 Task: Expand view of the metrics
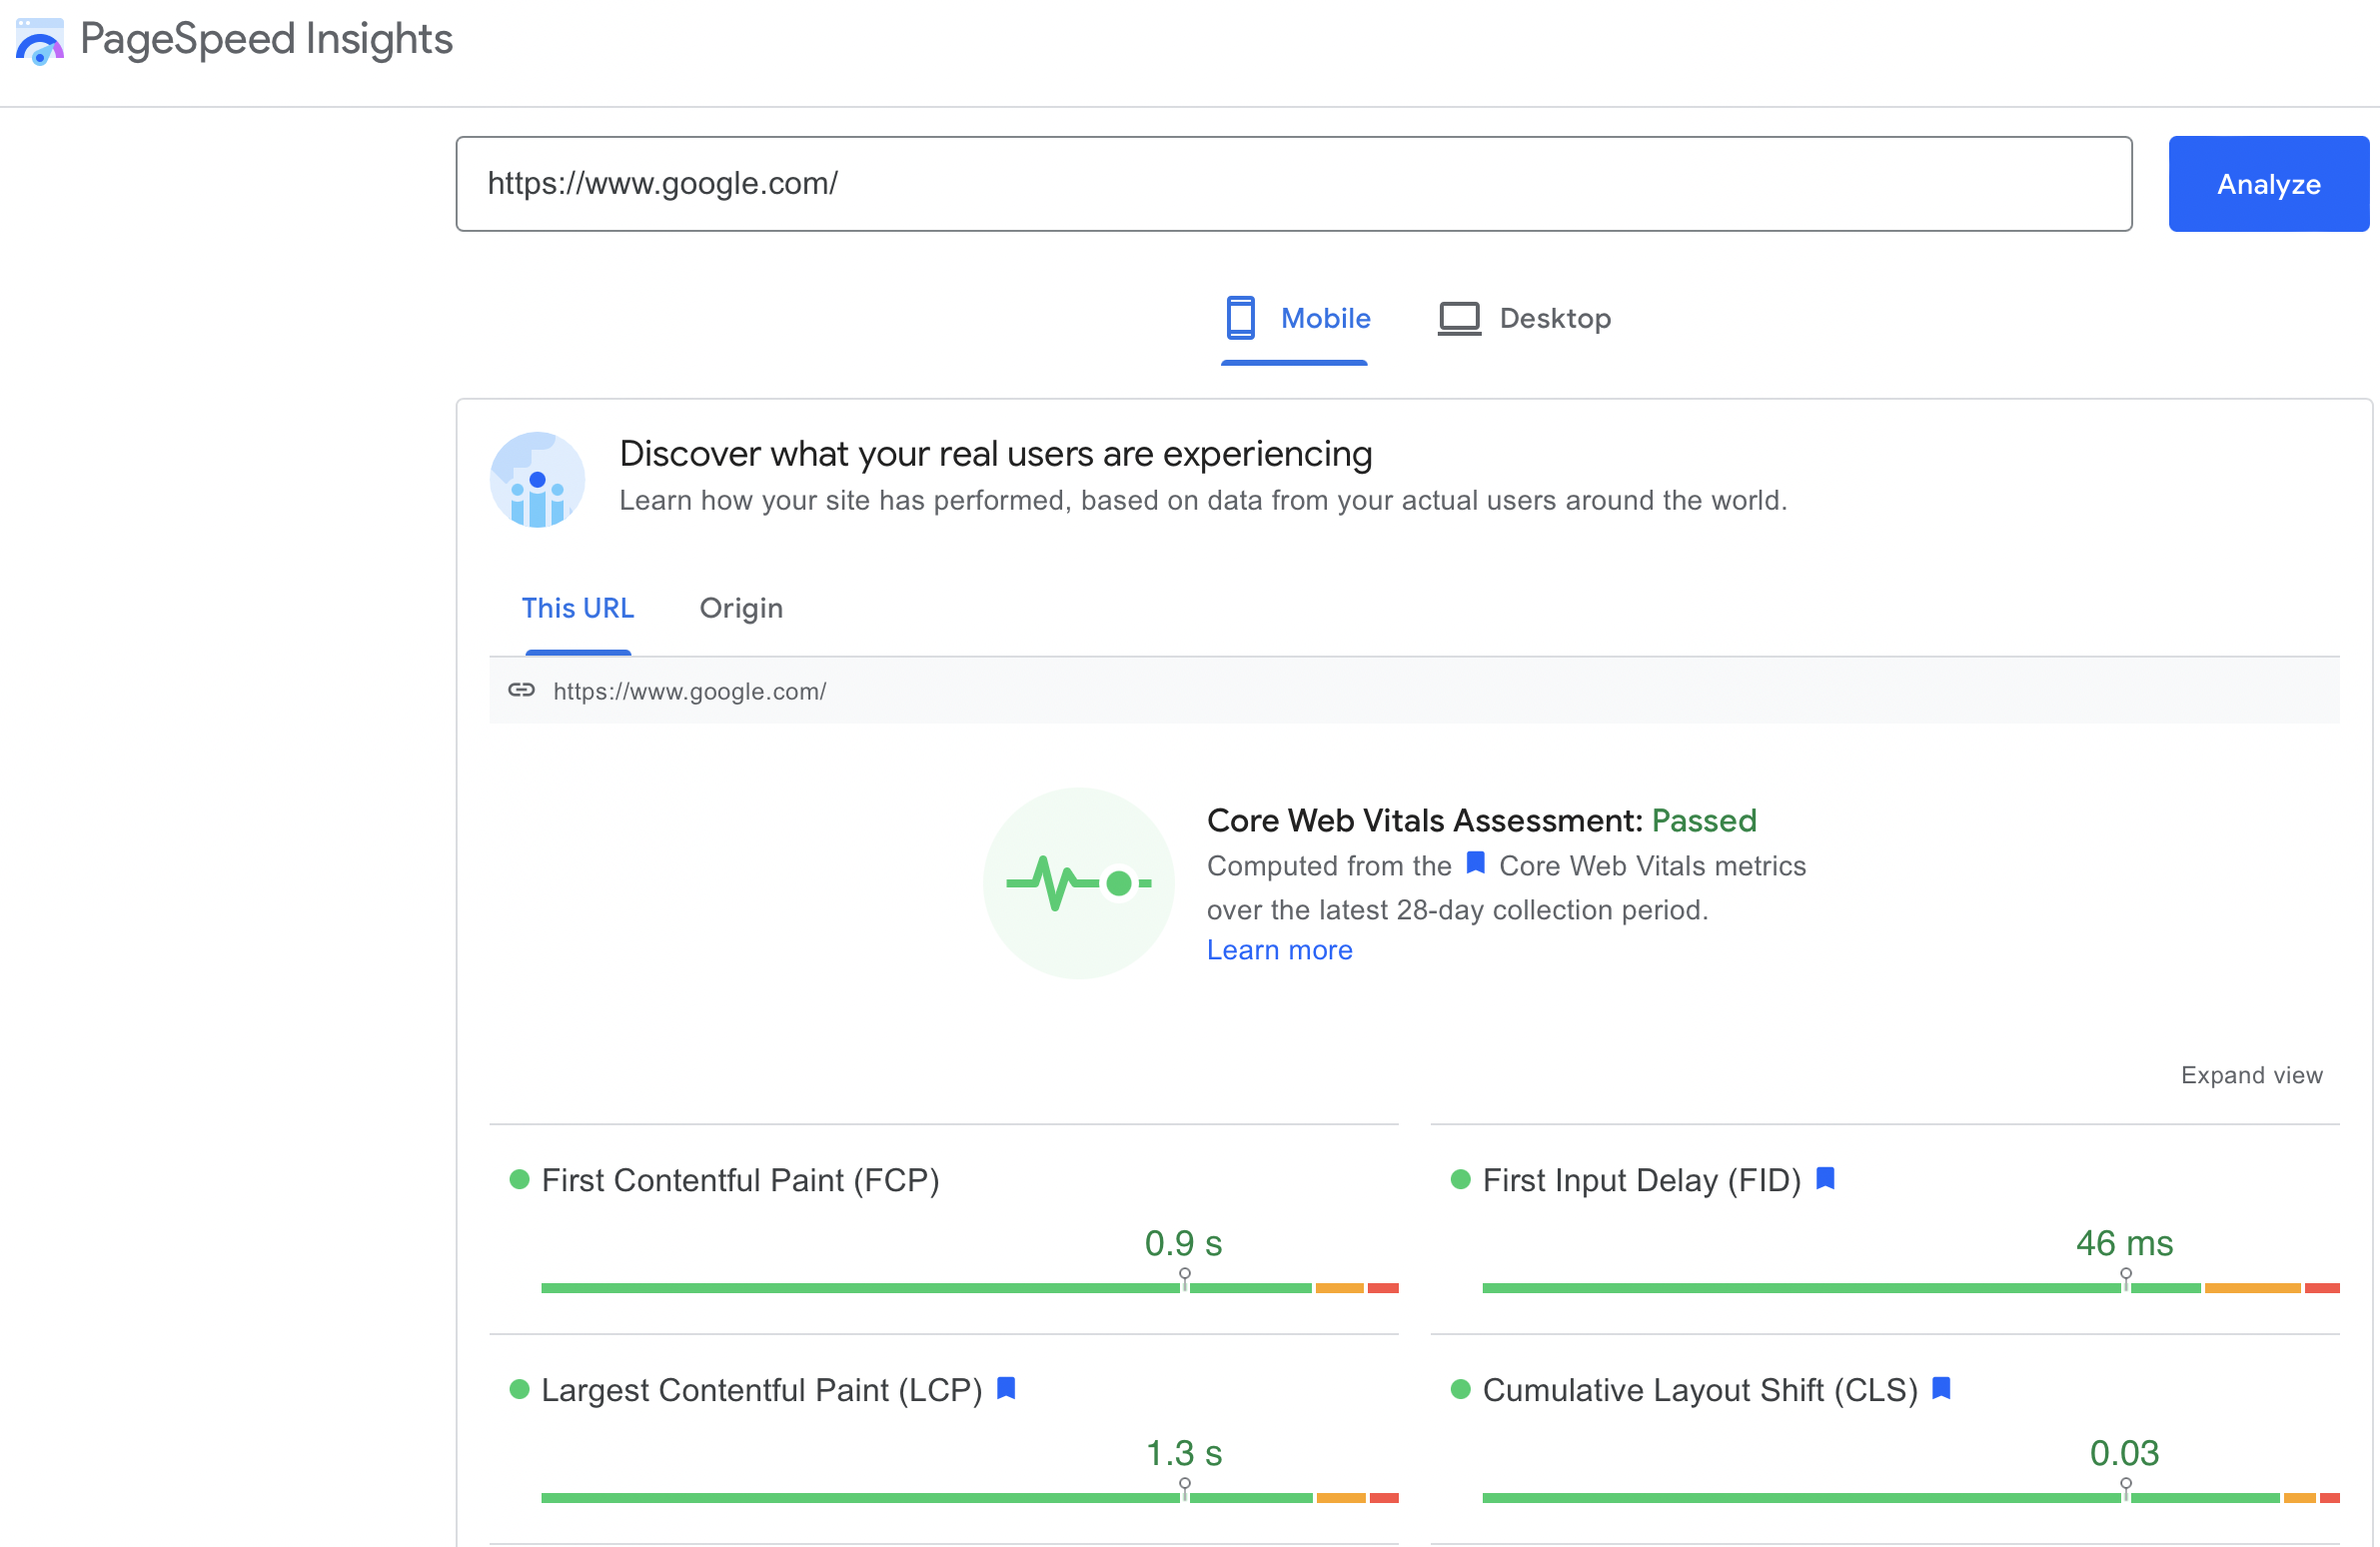[x=2251, y=1075]
